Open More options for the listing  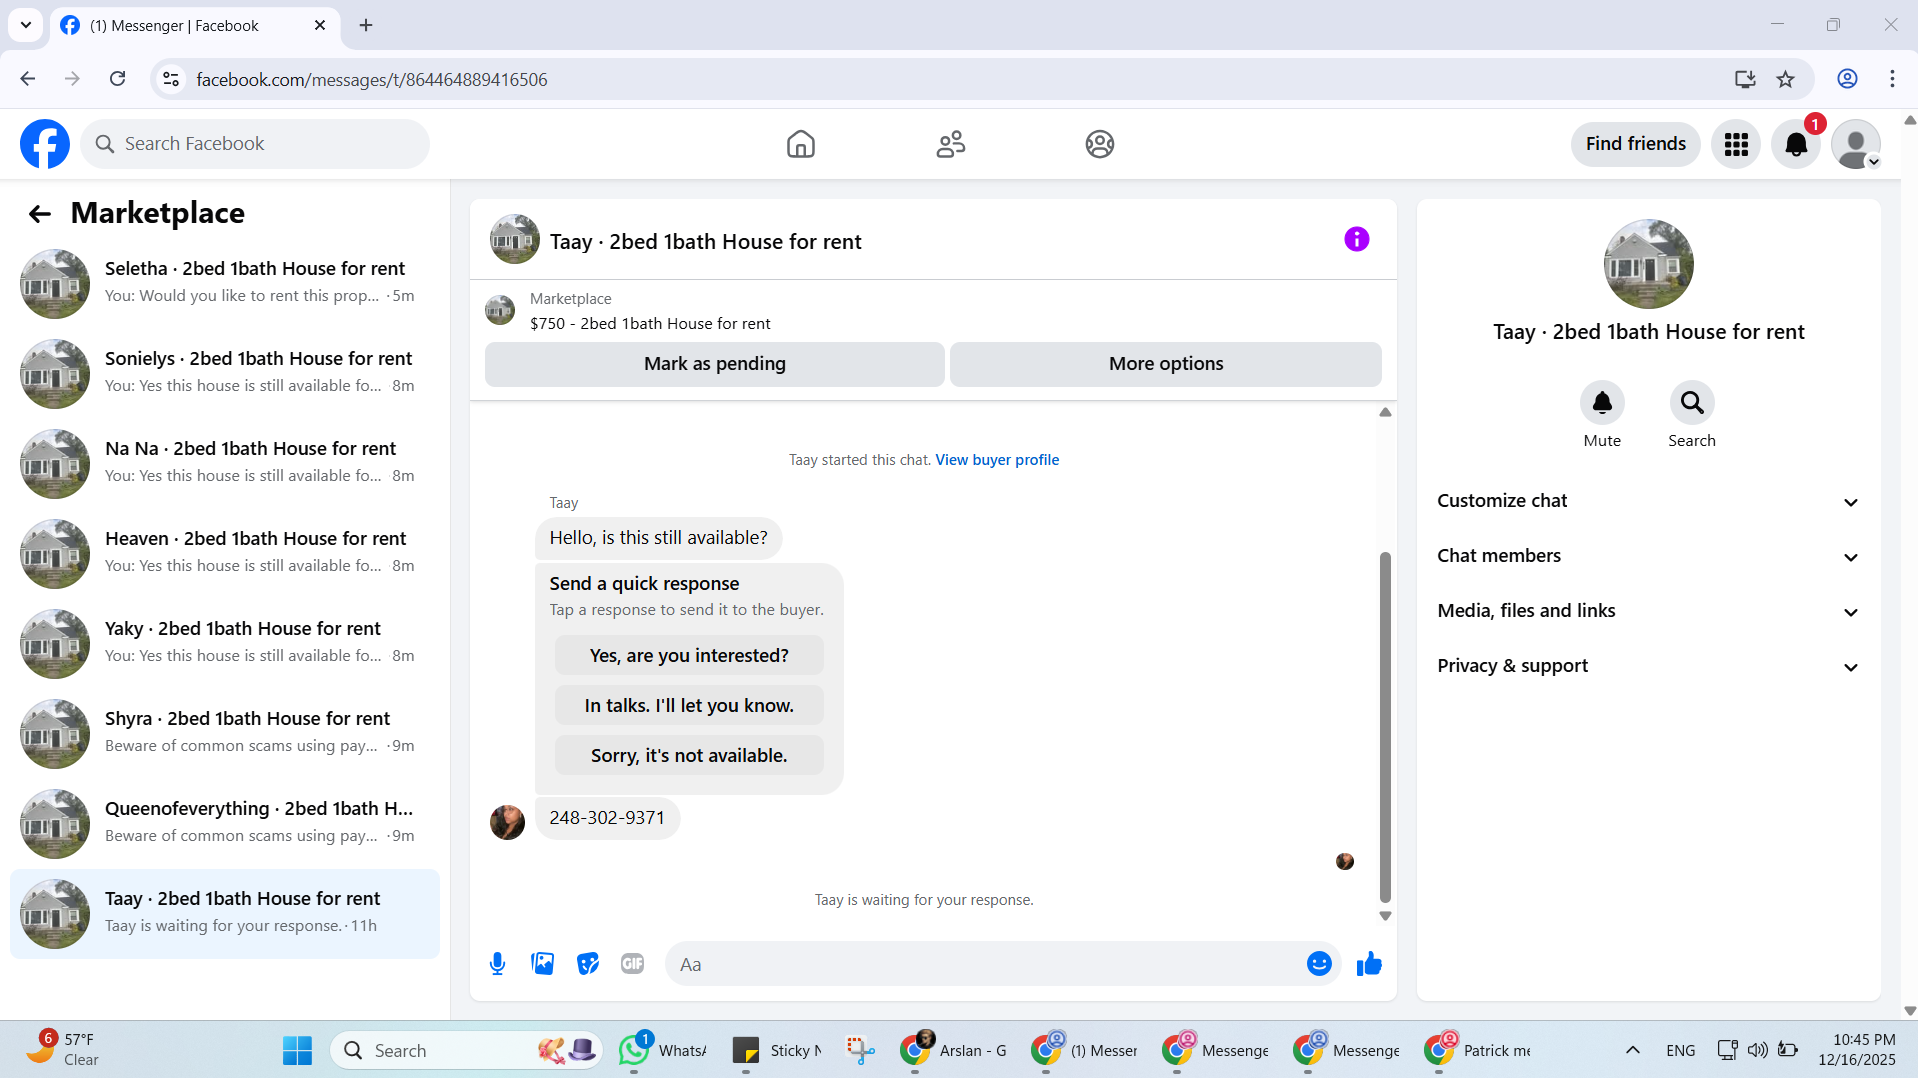coord(1165,364)
